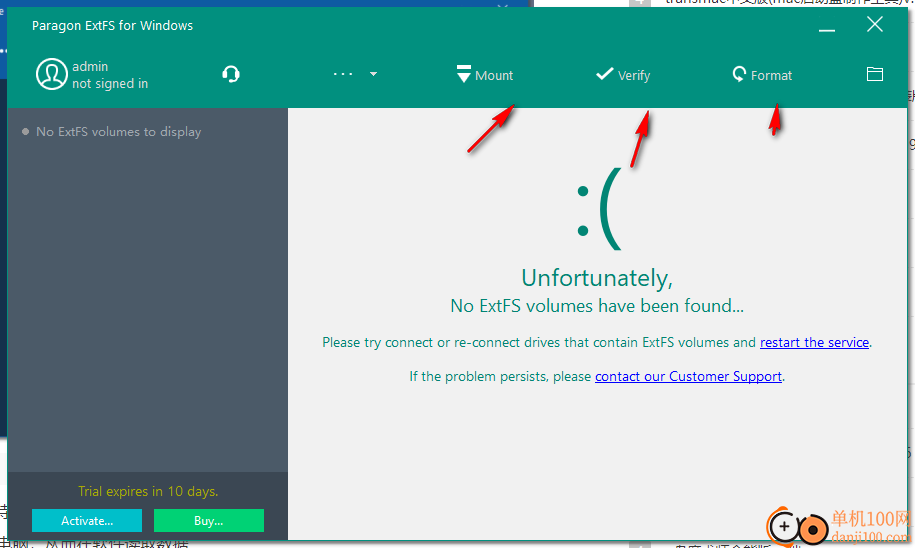Open 'contact our Customer Support' link
The width and height of the screenshot is (915, 548).
(688, 376)
